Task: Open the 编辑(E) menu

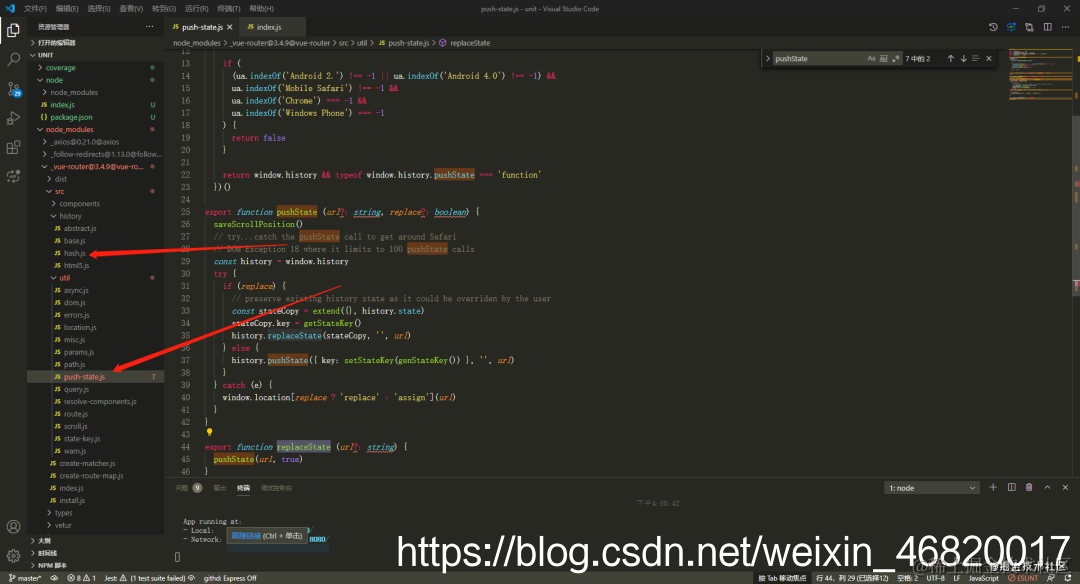Action: (x=67, y=9)
